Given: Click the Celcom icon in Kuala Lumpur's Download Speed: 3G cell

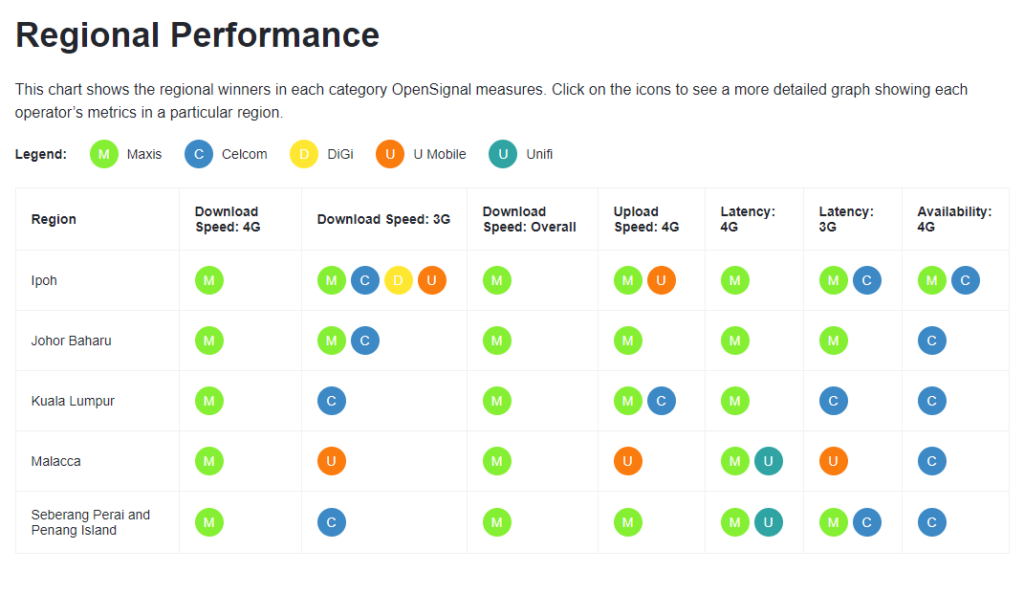Looking at the screenshot, I should [332, 401].
